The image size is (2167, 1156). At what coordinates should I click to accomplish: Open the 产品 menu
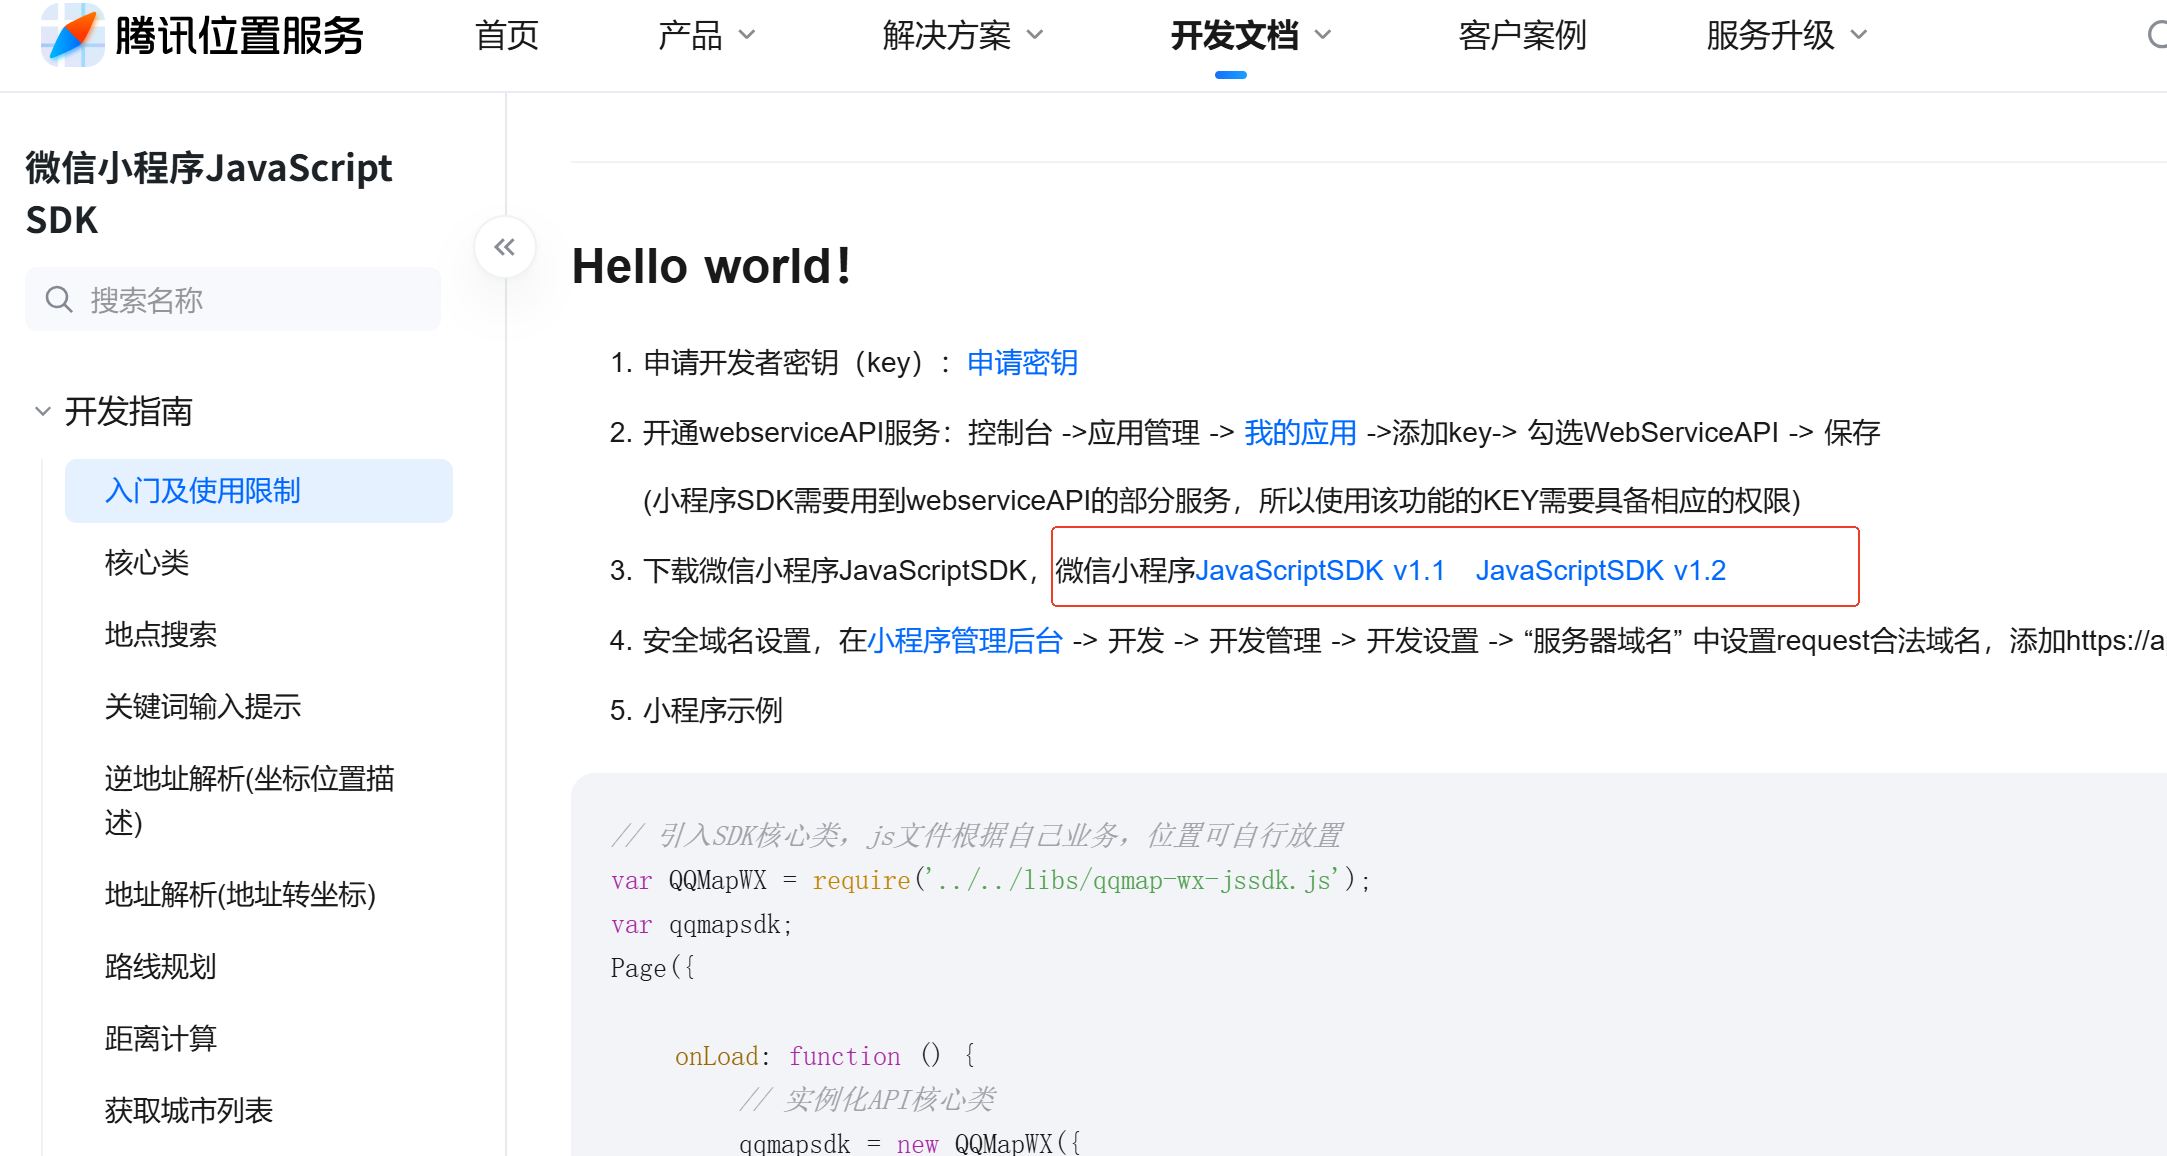coord(690,35)
